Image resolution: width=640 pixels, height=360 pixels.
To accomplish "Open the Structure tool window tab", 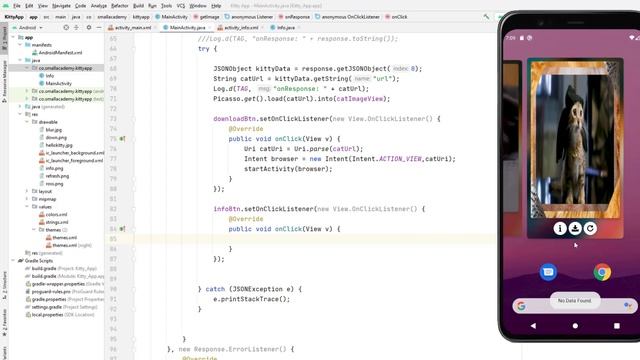I will click(4, 285).
